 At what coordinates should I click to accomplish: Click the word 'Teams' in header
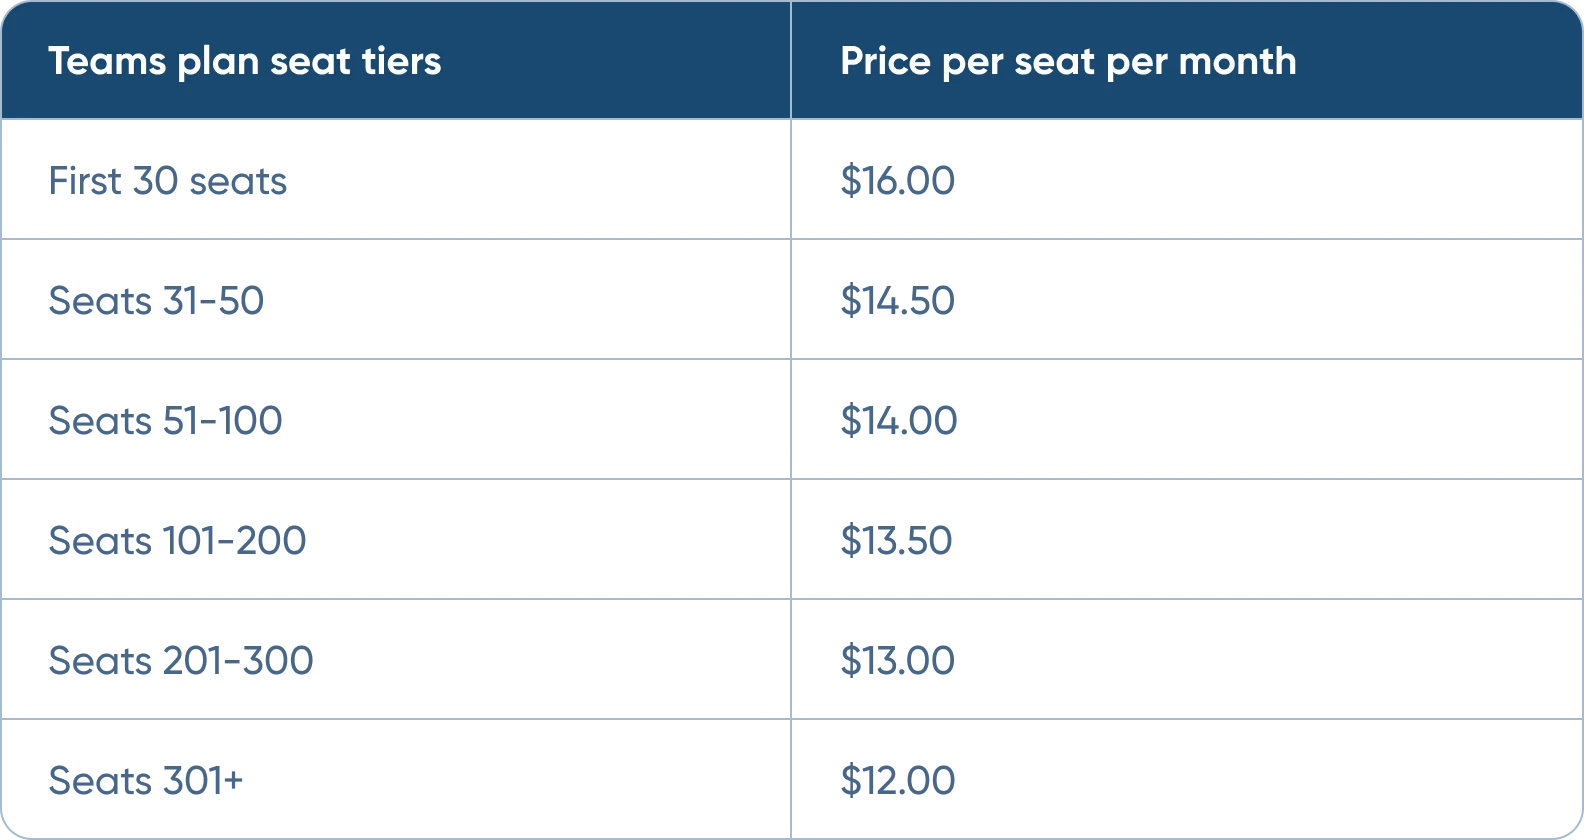(x=107, y=61)
